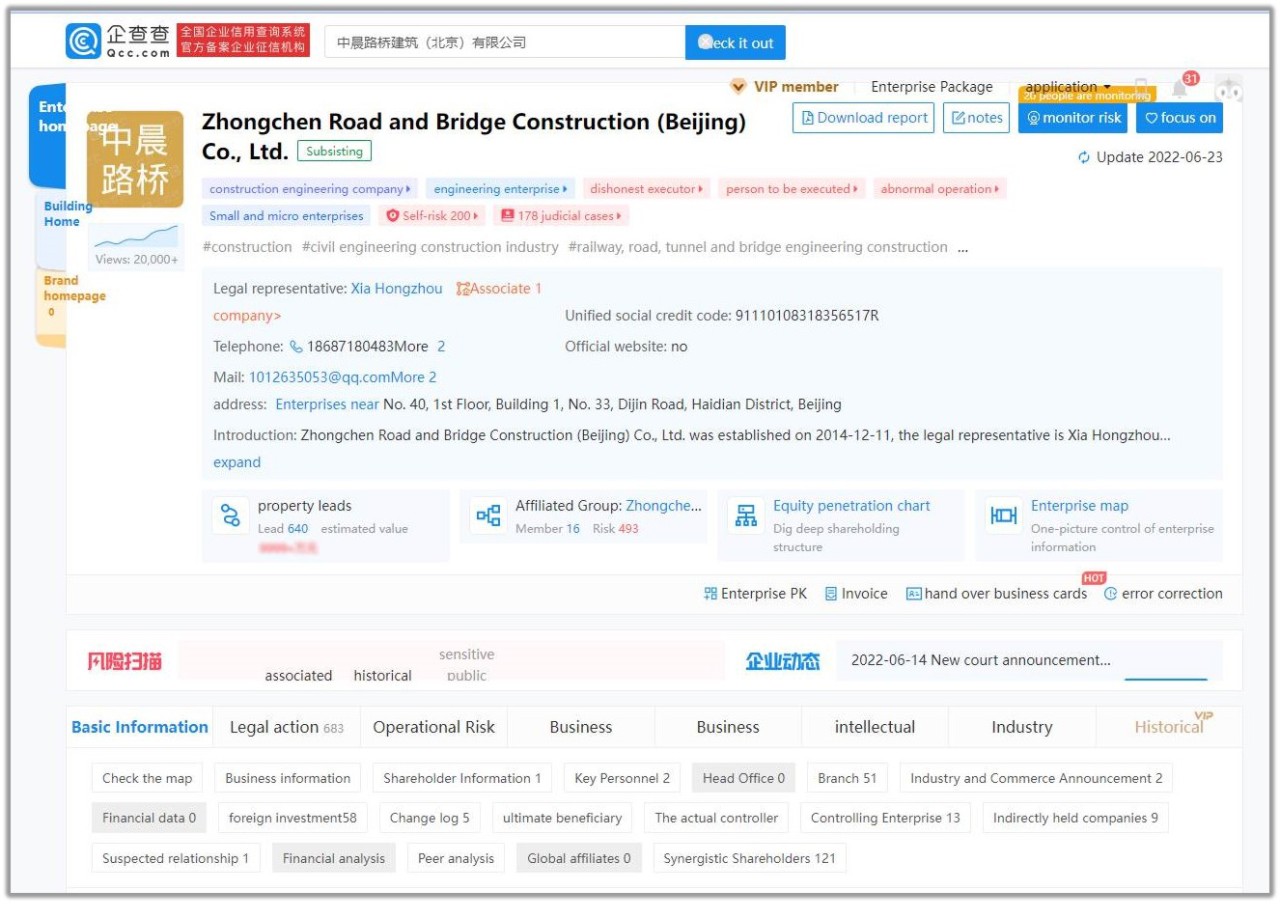The image size is (1280, 904).
Task: Click the hand over business cards icon
Action: pyautogui.click(x=913, y=594)
